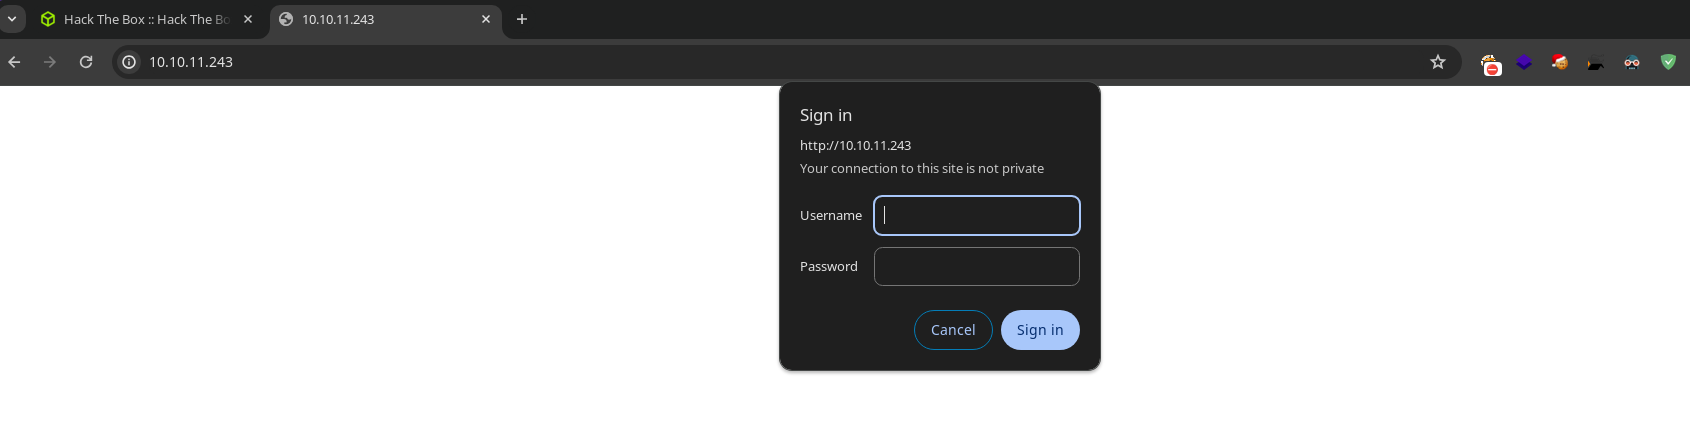Viewport: 1690px width, 433px height.
Task: Focus the Username input field
Action: tap(977, 215)
